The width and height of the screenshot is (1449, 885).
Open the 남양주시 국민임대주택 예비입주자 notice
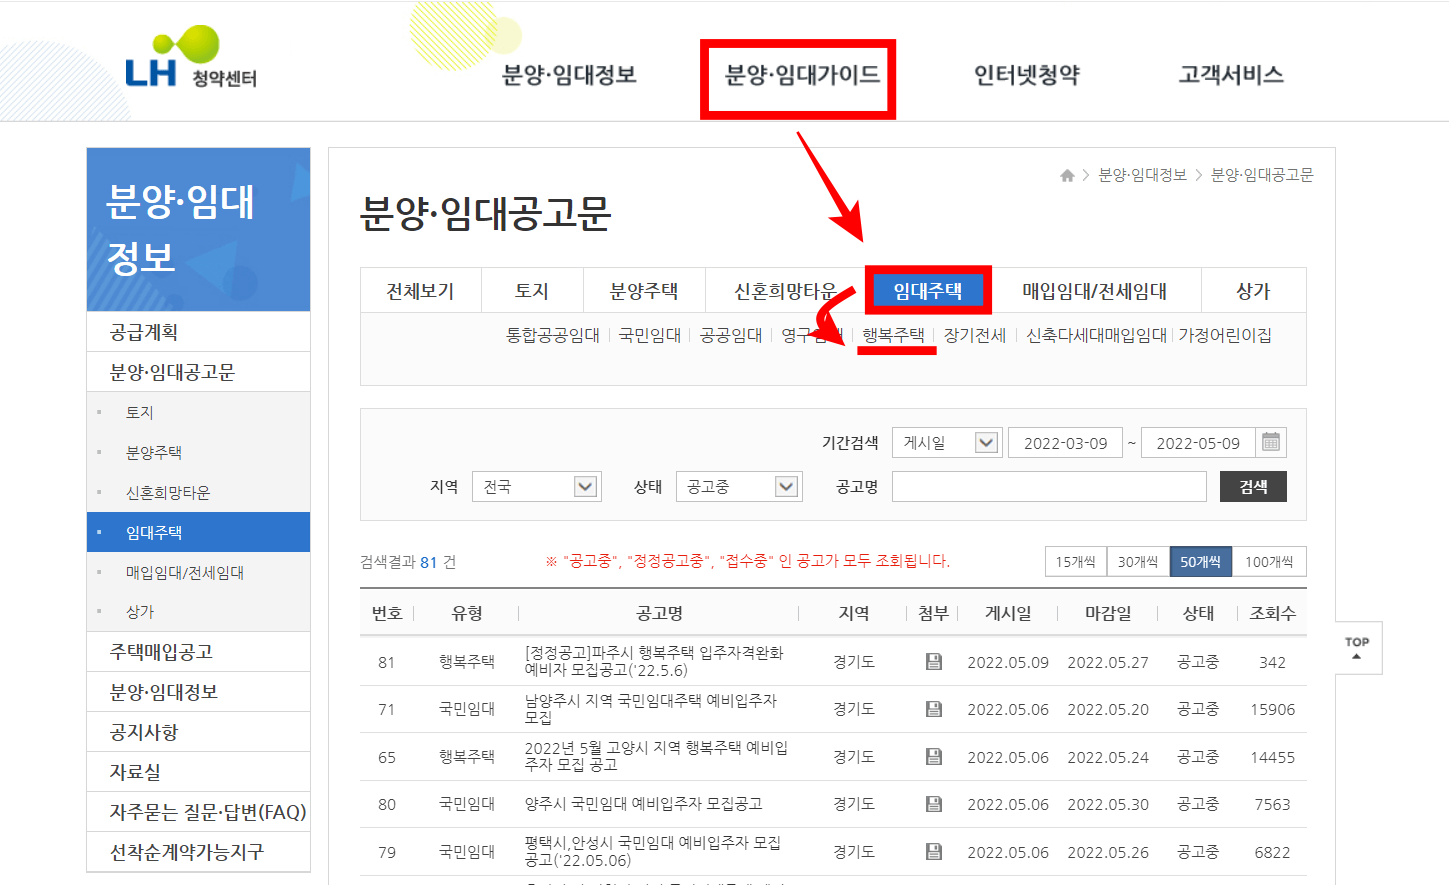tap(651, 709)
